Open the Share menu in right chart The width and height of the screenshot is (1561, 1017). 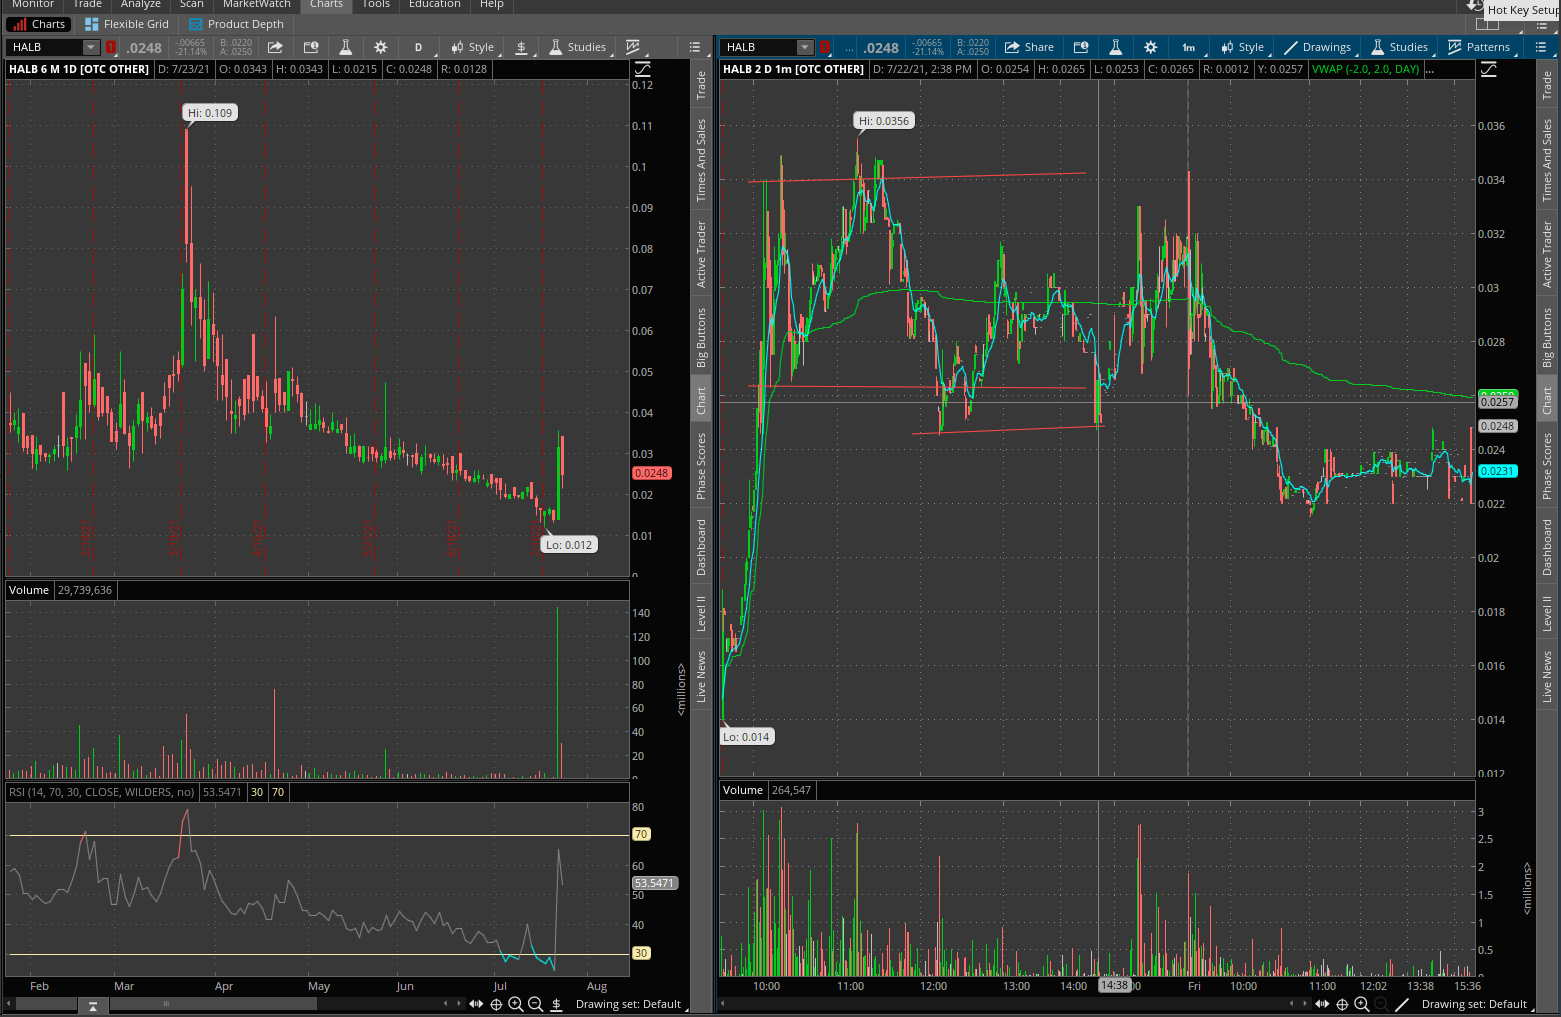pyautogui.click(x=1029, y=47)
